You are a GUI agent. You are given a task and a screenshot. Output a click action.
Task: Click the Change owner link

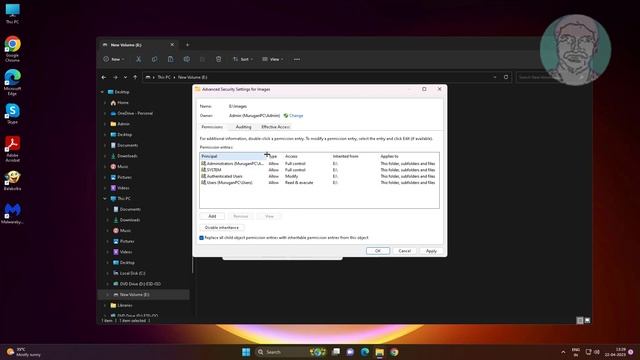tap(296, 116)
